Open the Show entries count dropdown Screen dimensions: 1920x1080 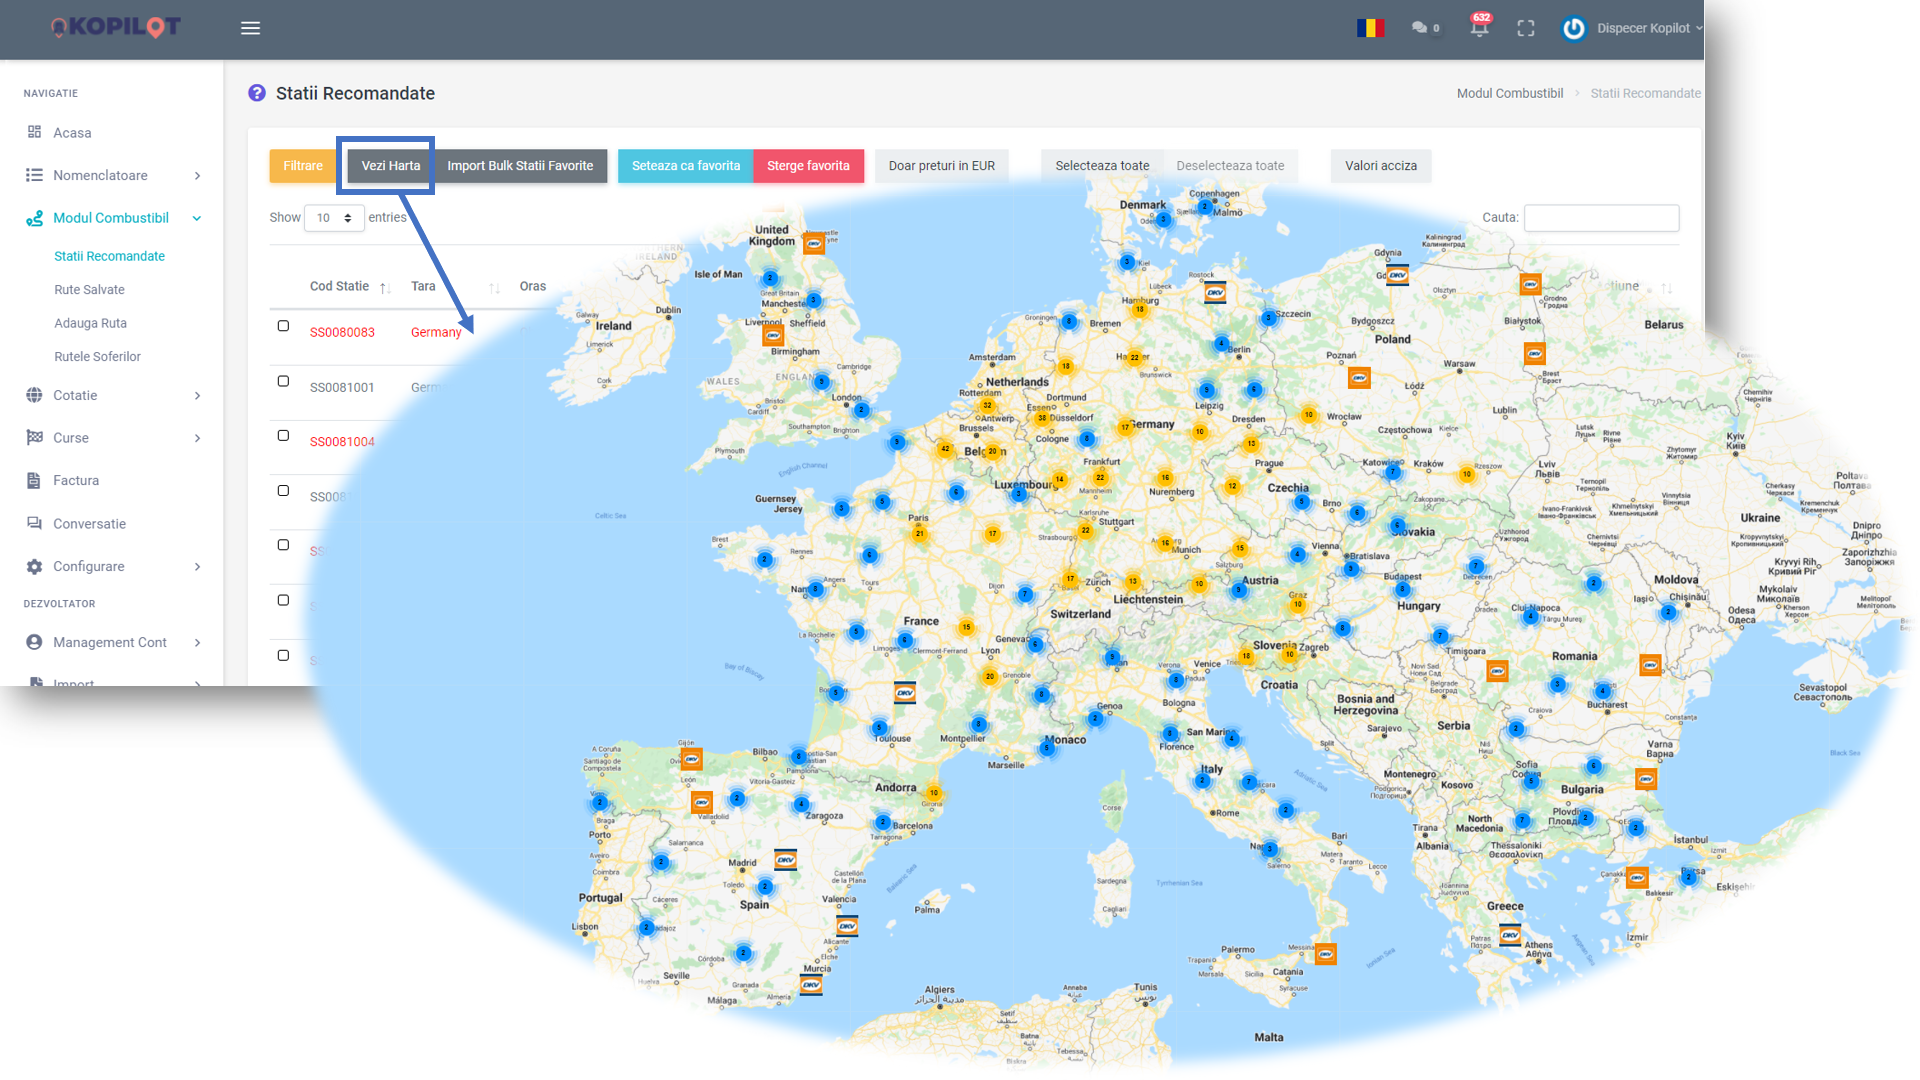pyautogui.click(x=334, y=218)
